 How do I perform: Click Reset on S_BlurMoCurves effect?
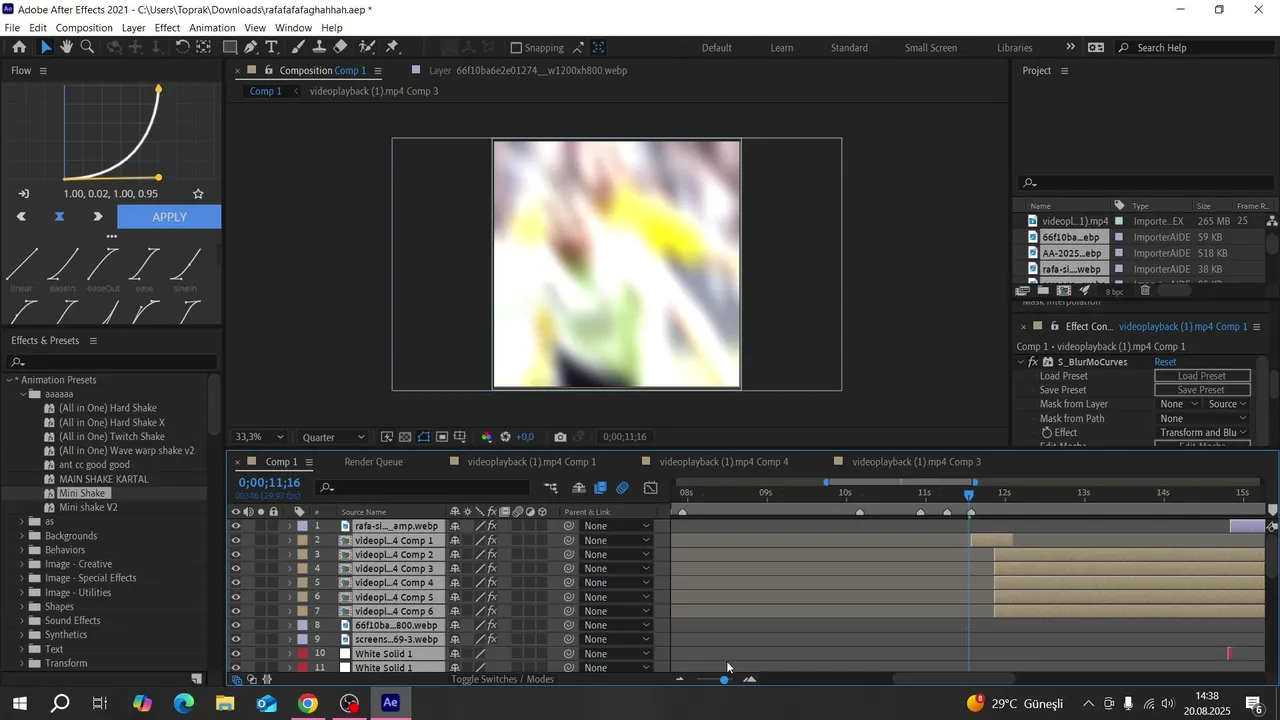point(1165,362)
